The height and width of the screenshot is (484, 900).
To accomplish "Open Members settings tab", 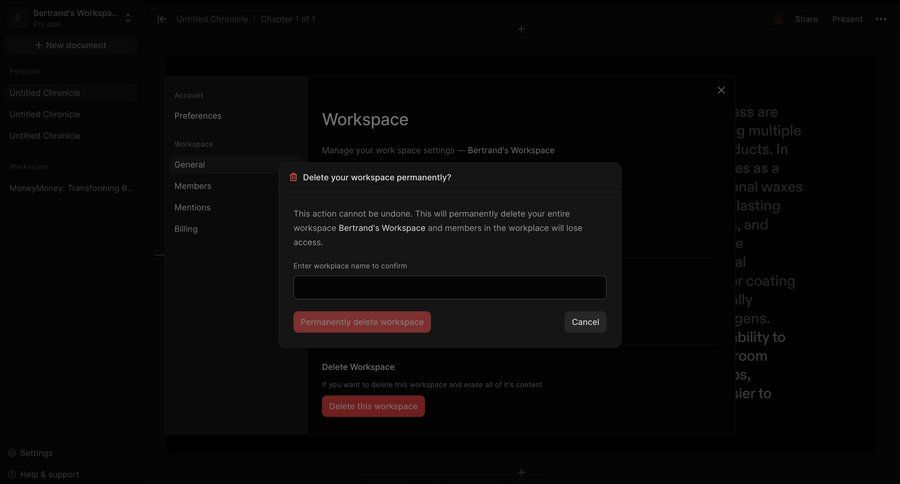I will pos(193,186).
